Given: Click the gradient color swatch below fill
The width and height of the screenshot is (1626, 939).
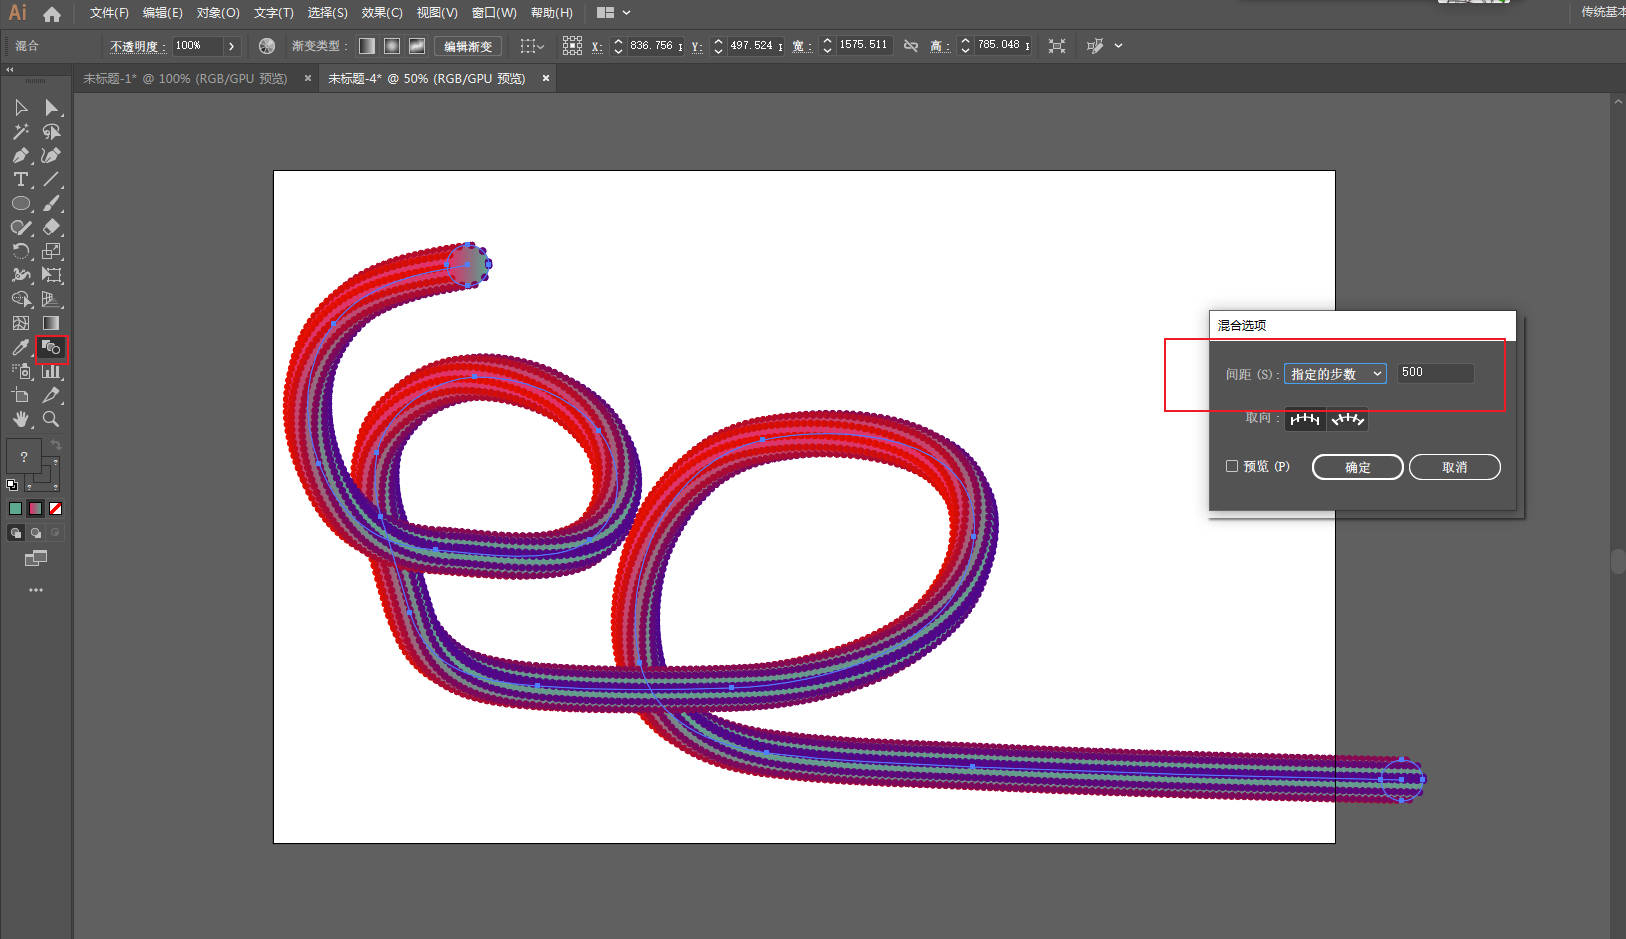Looking at the screenshot, I should 35,508.
